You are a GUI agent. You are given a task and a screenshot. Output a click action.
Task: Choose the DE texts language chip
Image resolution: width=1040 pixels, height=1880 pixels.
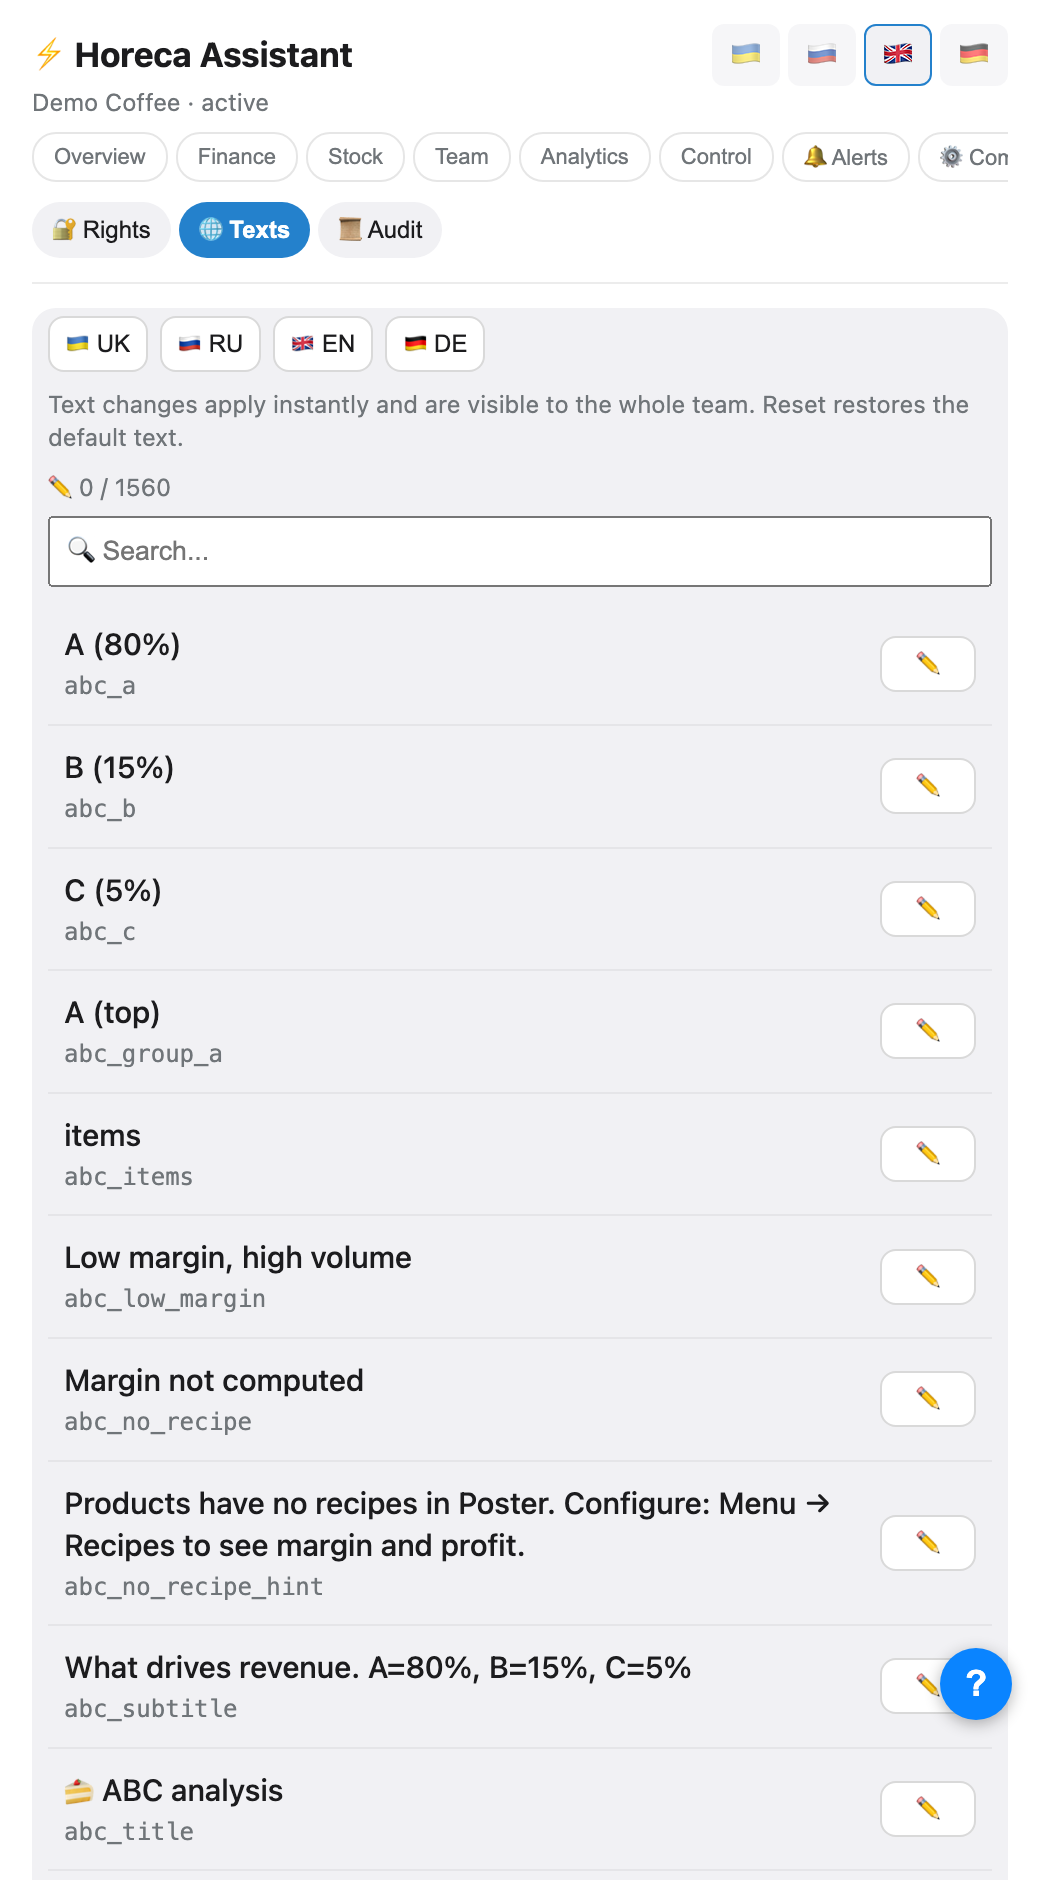[435, 344]
